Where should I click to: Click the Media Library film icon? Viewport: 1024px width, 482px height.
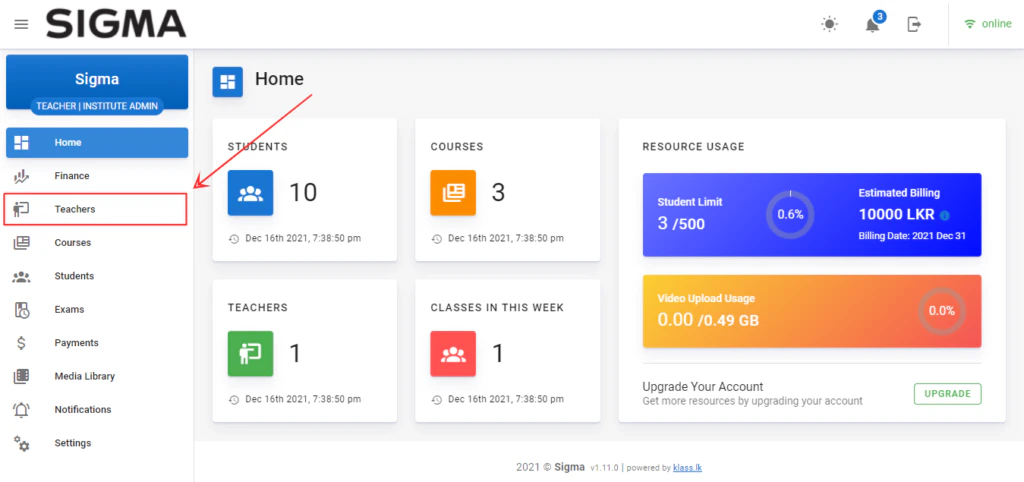pos(22,376)
